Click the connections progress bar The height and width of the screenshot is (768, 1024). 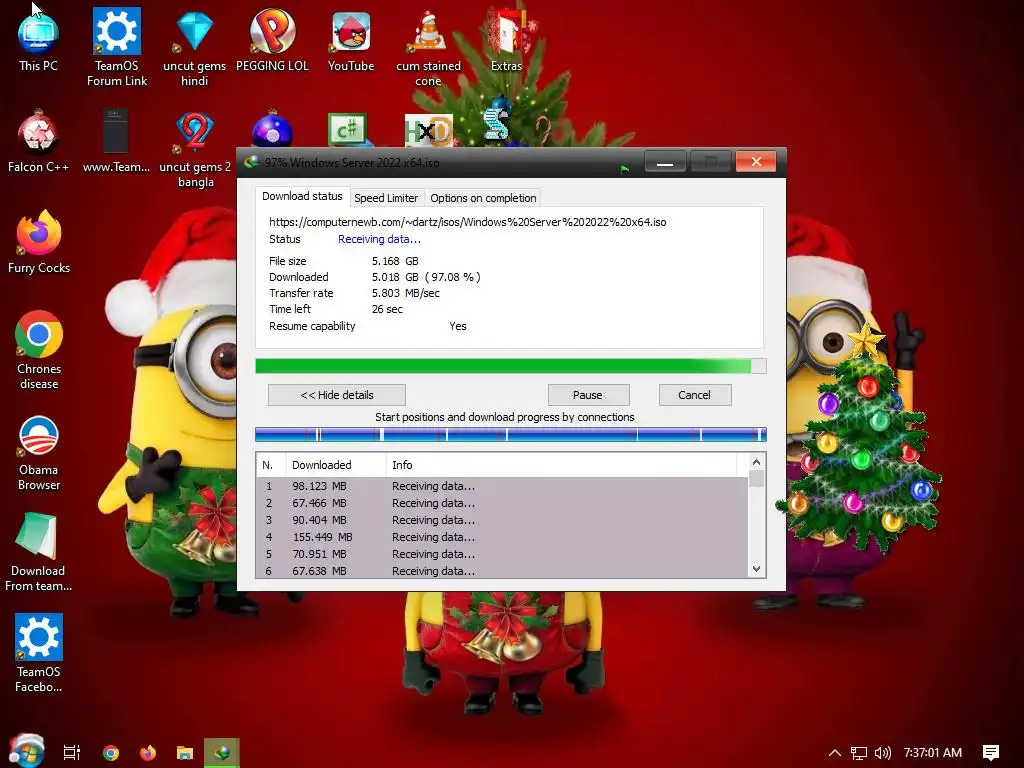pyautogui.click(x=511, y=435)
